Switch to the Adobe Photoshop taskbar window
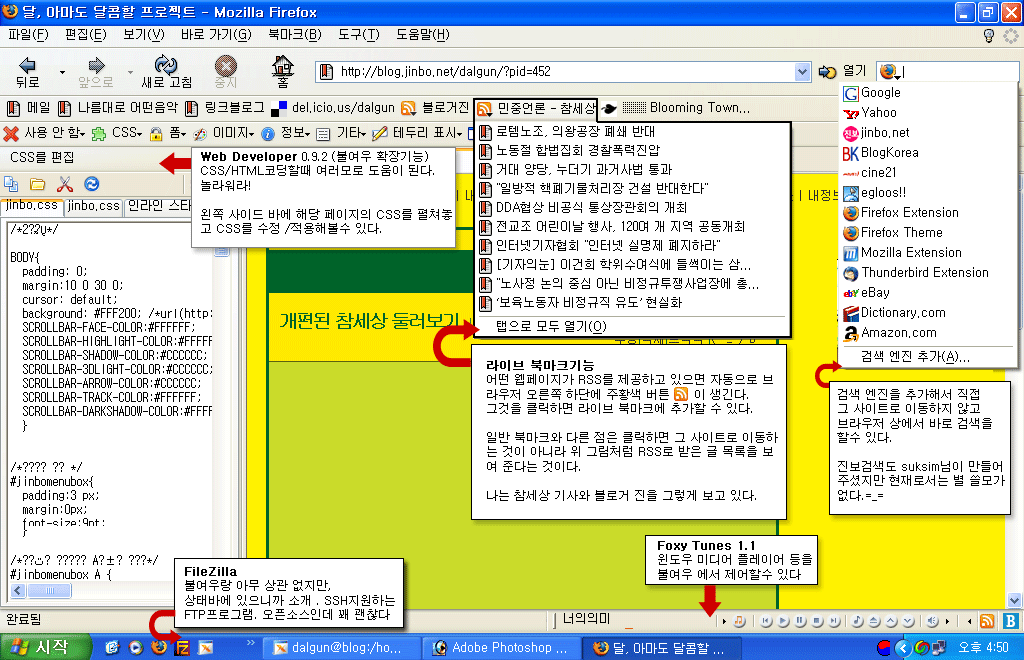 pyautogui.click(x=501, y=648)
